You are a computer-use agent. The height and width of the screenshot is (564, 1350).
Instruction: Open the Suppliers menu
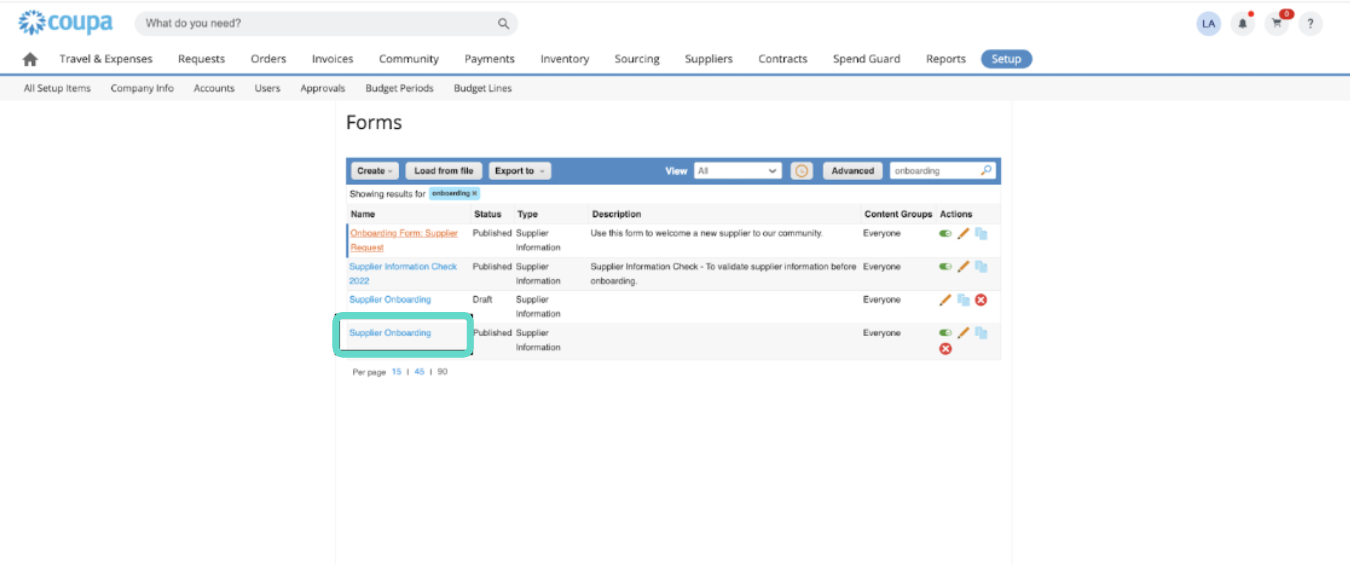click(708, 59)
